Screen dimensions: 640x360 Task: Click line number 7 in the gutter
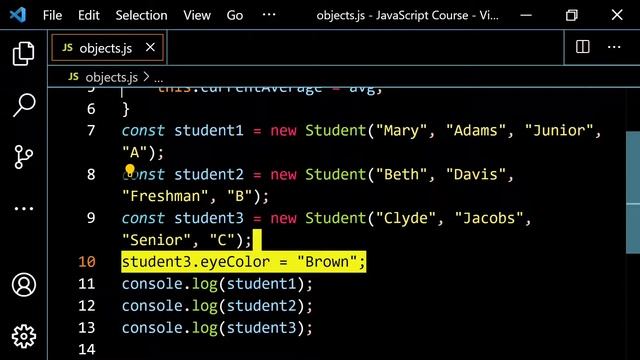[91, 131]
